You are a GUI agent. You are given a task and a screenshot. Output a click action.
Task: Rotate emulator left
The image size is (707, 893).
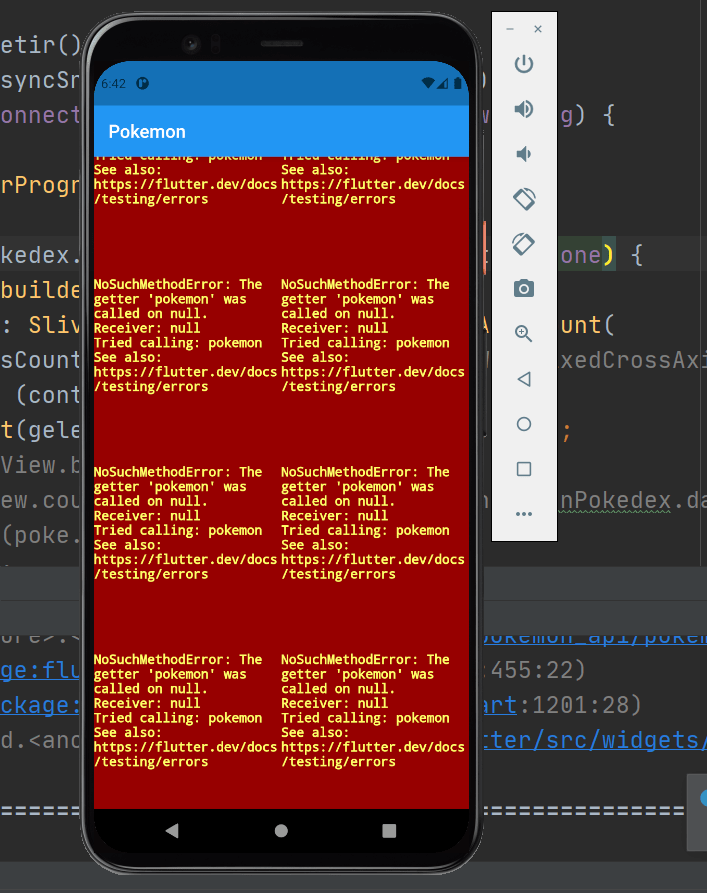point(524,199)
